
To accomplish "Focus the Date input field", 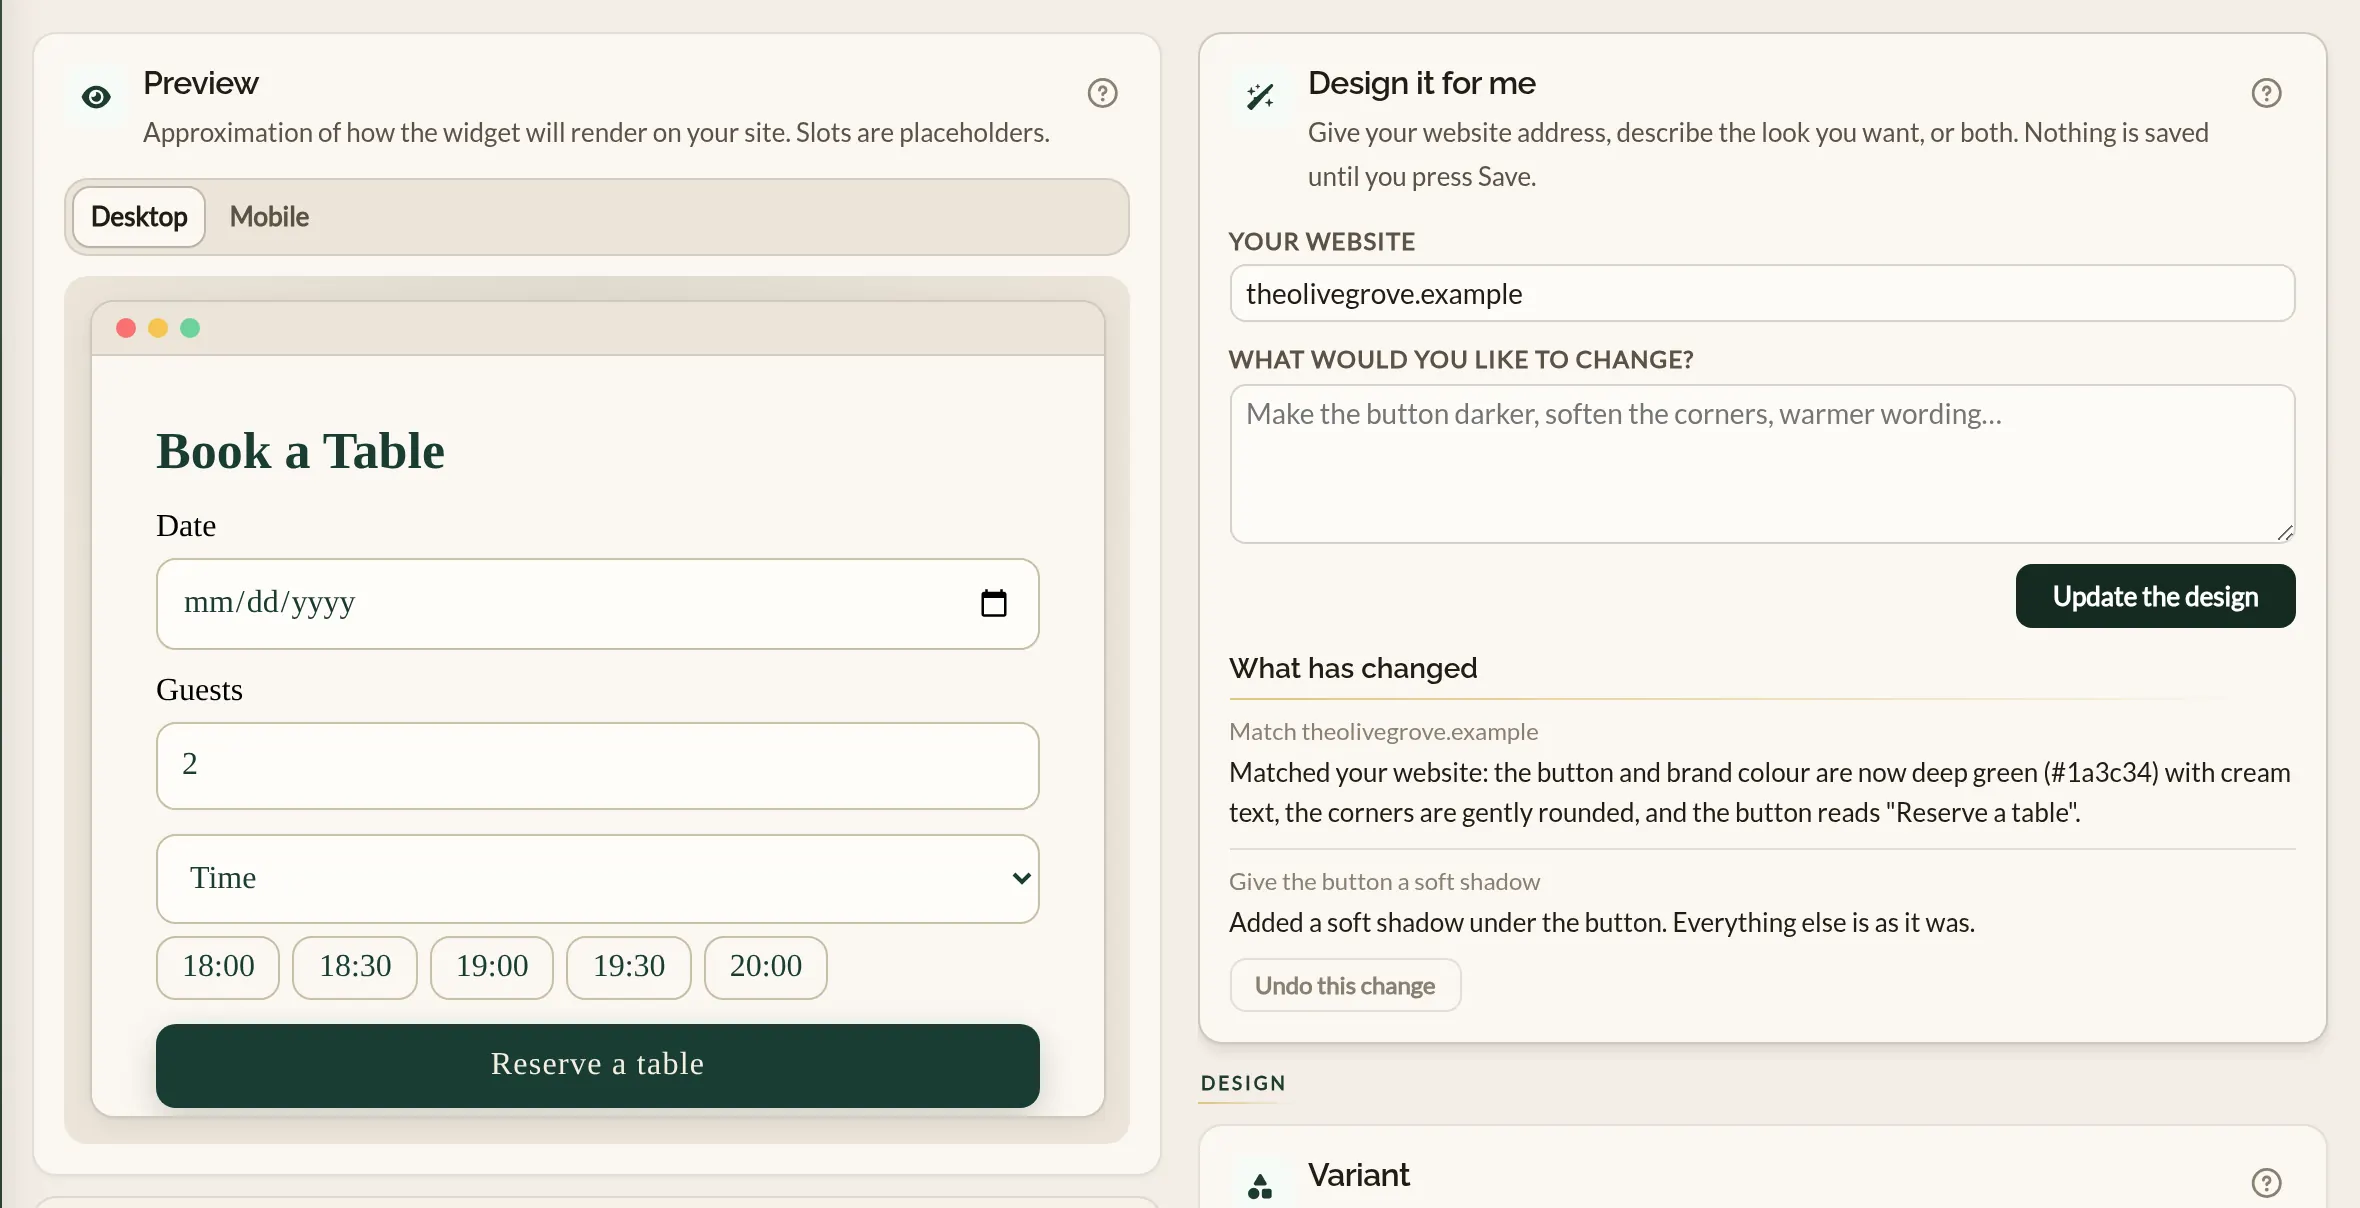I will coord(598,604).
